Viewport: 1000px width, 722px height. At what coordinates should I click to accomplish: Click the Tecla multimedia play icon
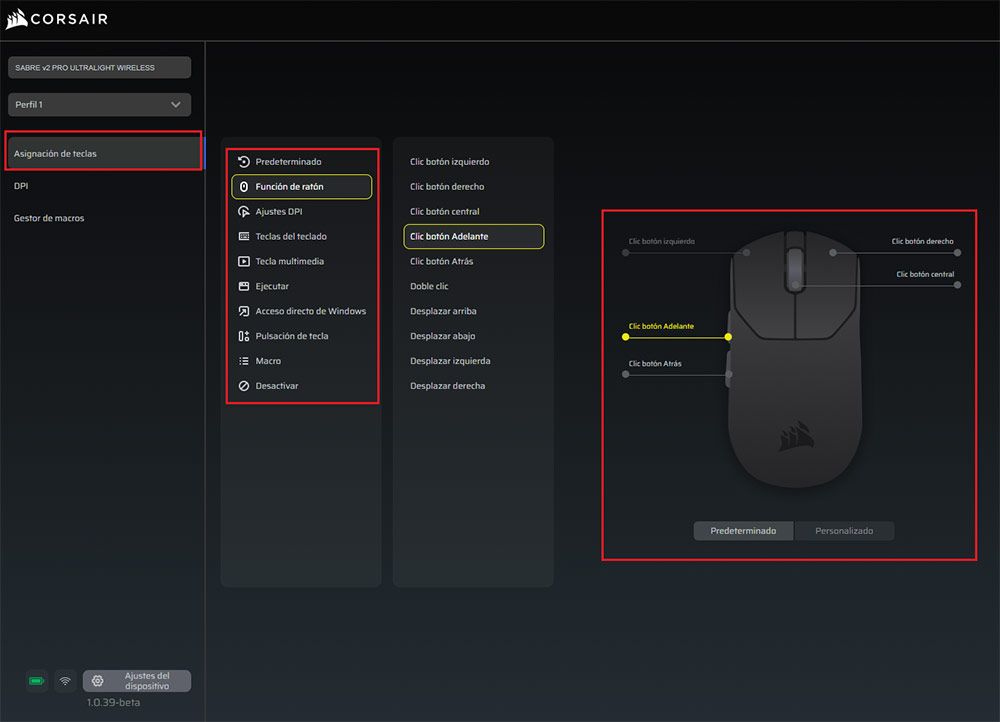(244, 262)
